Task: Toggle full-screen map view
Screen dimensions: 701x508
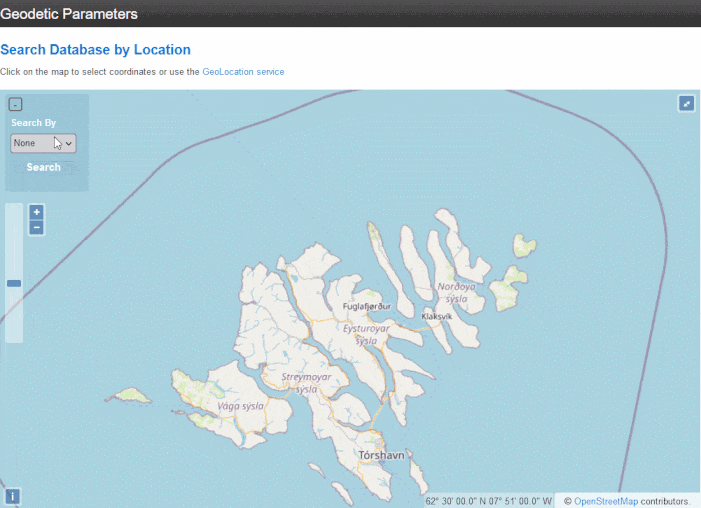Action: (x=686, y=103)
